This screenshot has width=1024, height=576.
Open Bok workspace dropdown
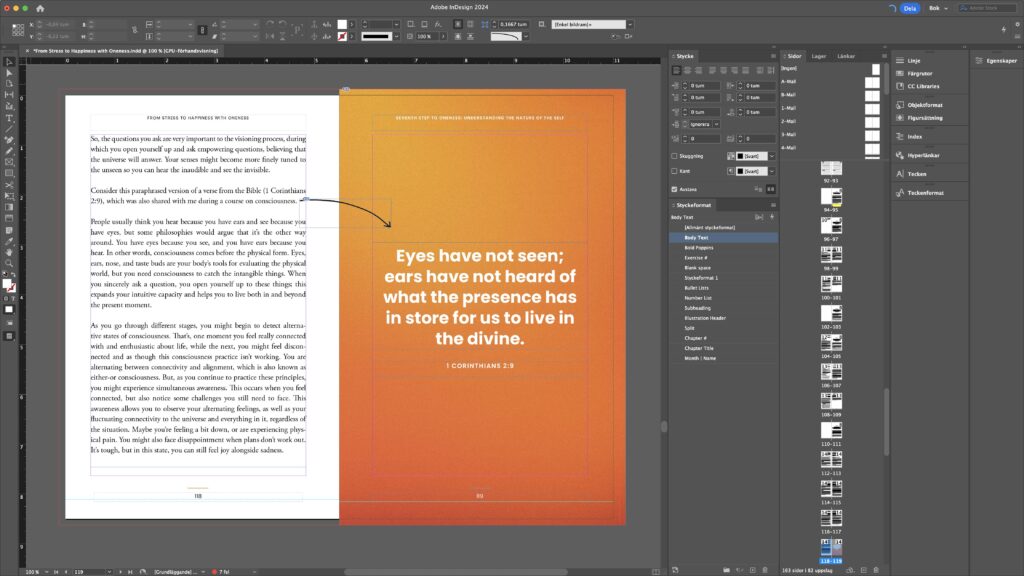938,8
